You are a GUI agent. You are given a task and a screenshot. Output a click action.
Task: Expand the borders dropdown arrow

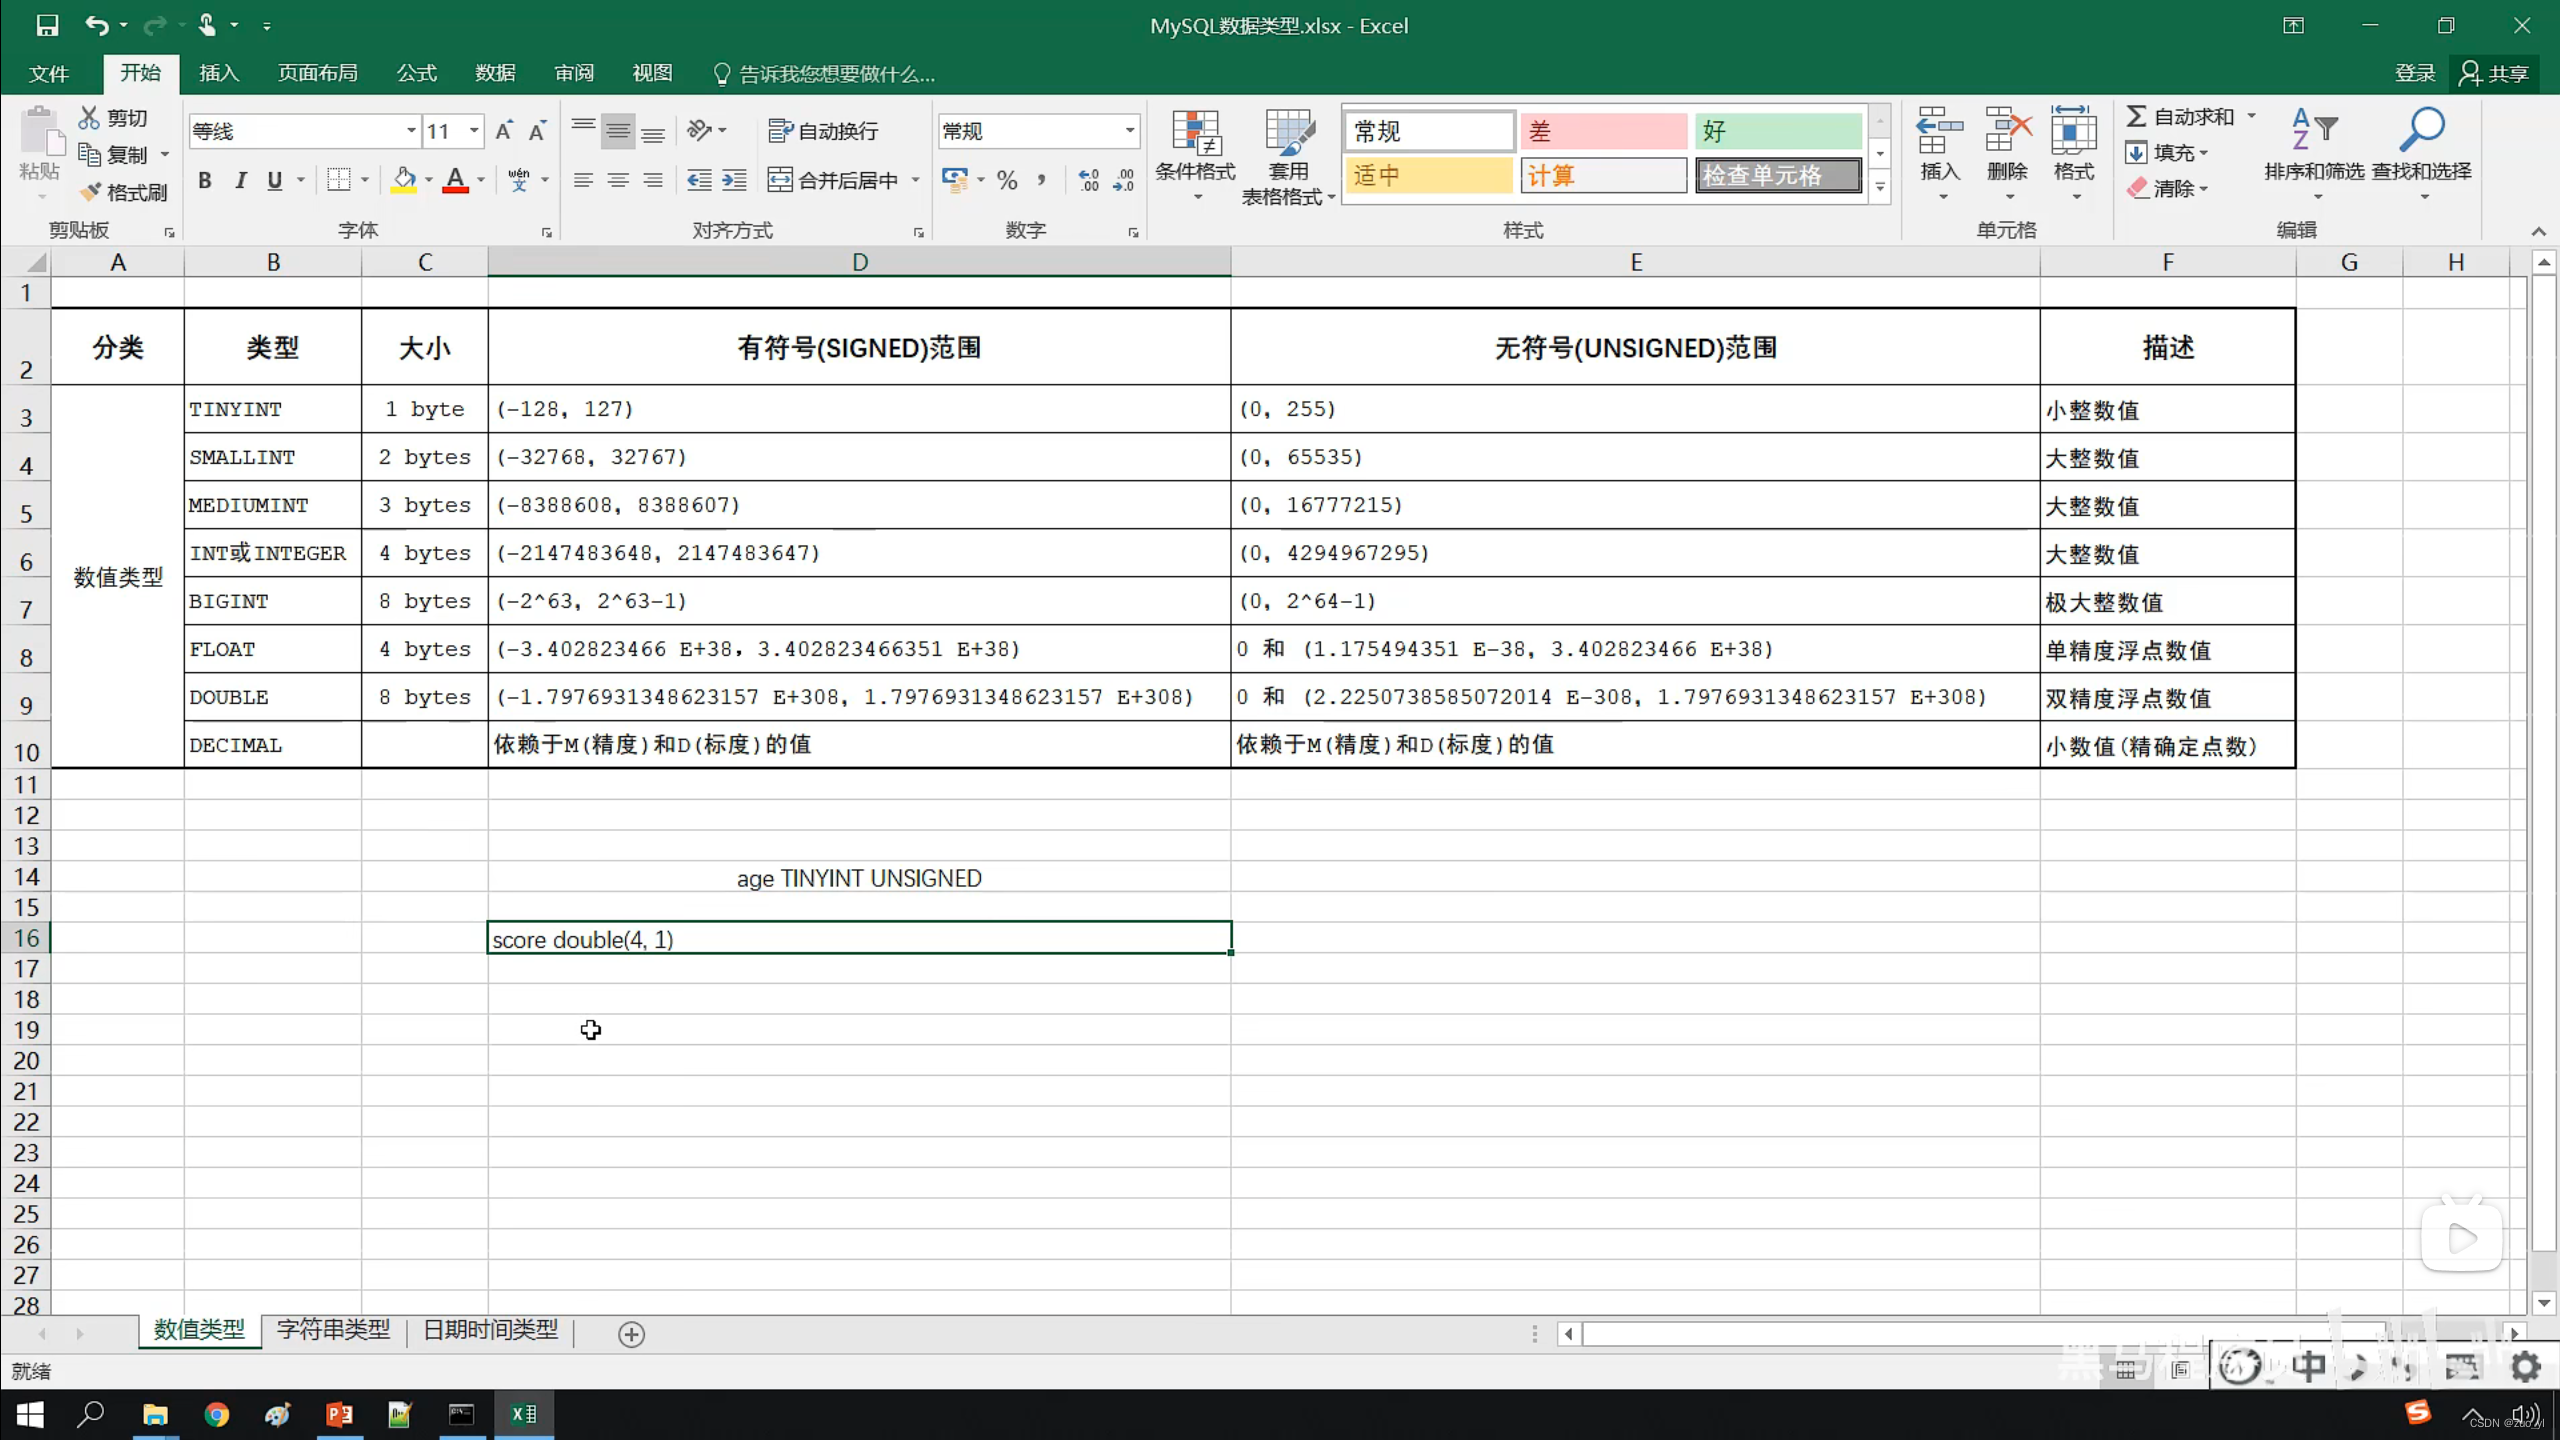365,180
